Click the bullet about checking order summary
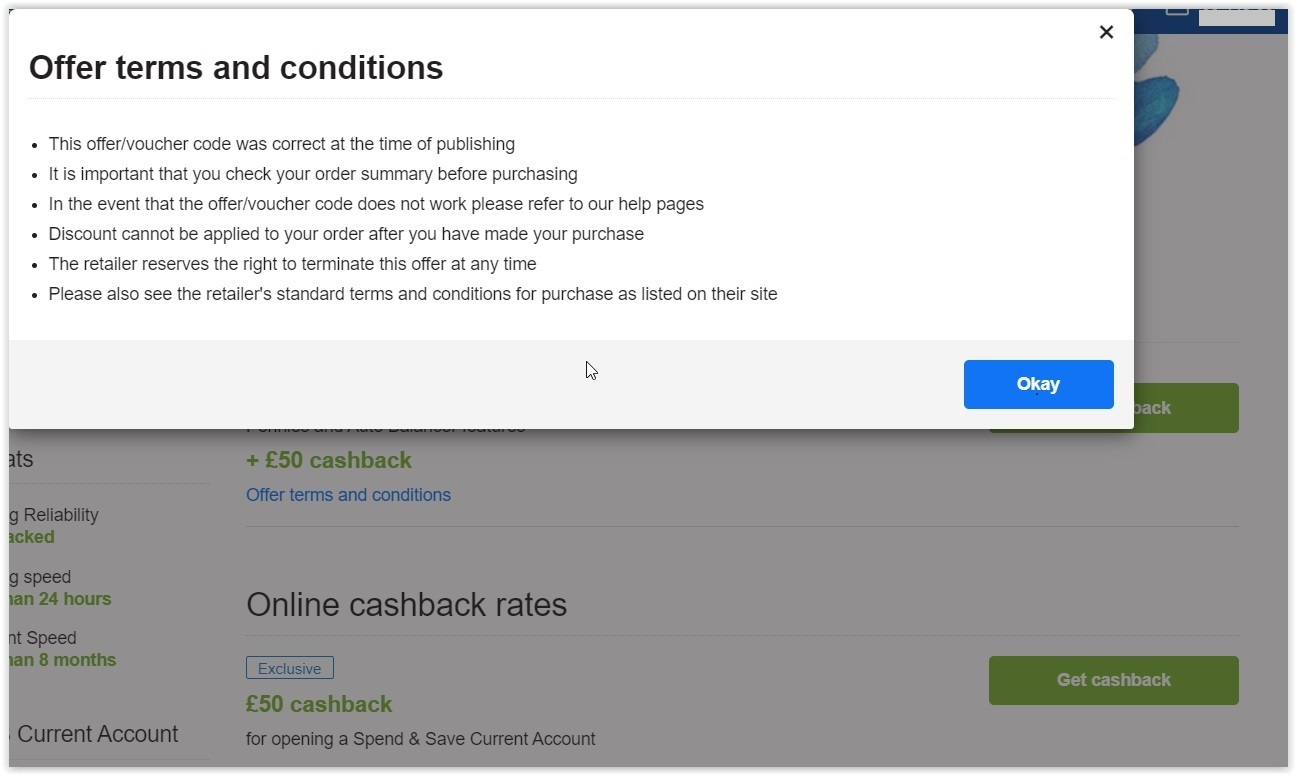1296x775 pixels. tap(313, 174)
